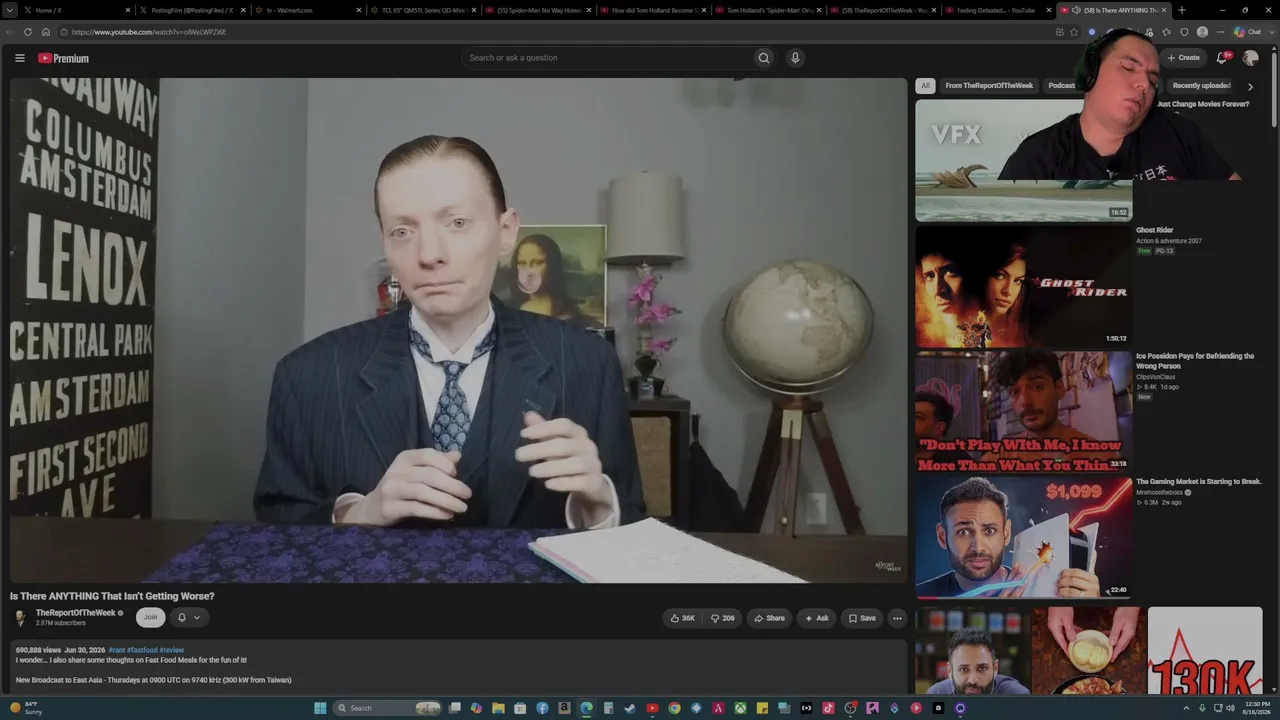This screenshot has width=1280, height=720.
Task: Click 'The Gaming Market is Starting to Break' title
Action: click(x=1198, y=482)
